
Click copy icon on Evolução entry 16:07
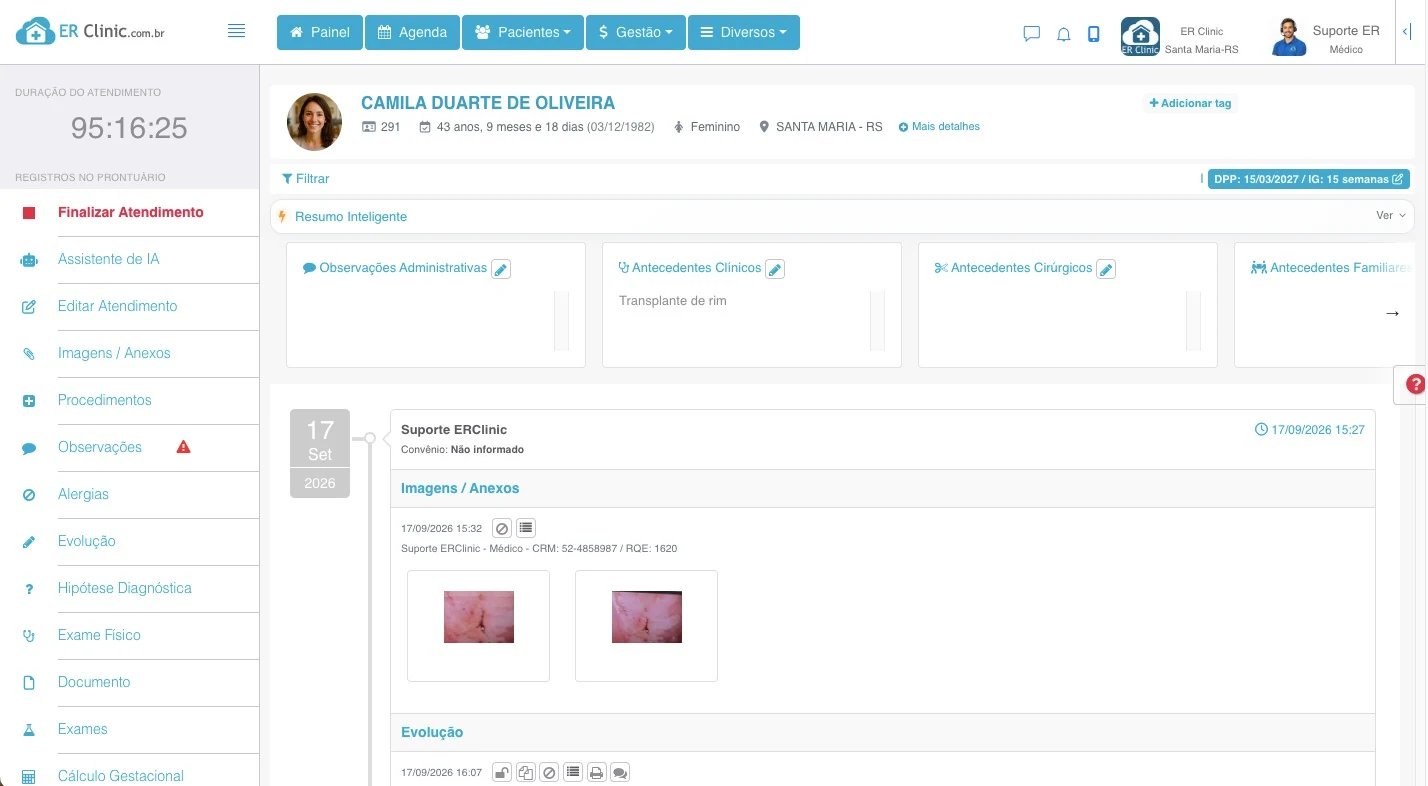click(x=525, y=773)
